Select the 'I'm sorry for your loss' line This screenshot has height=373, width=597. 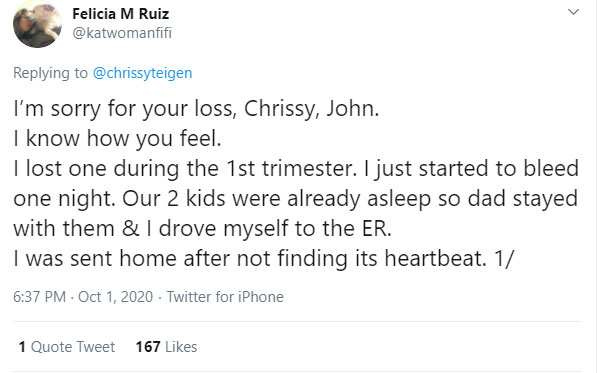tap(196, 109)
